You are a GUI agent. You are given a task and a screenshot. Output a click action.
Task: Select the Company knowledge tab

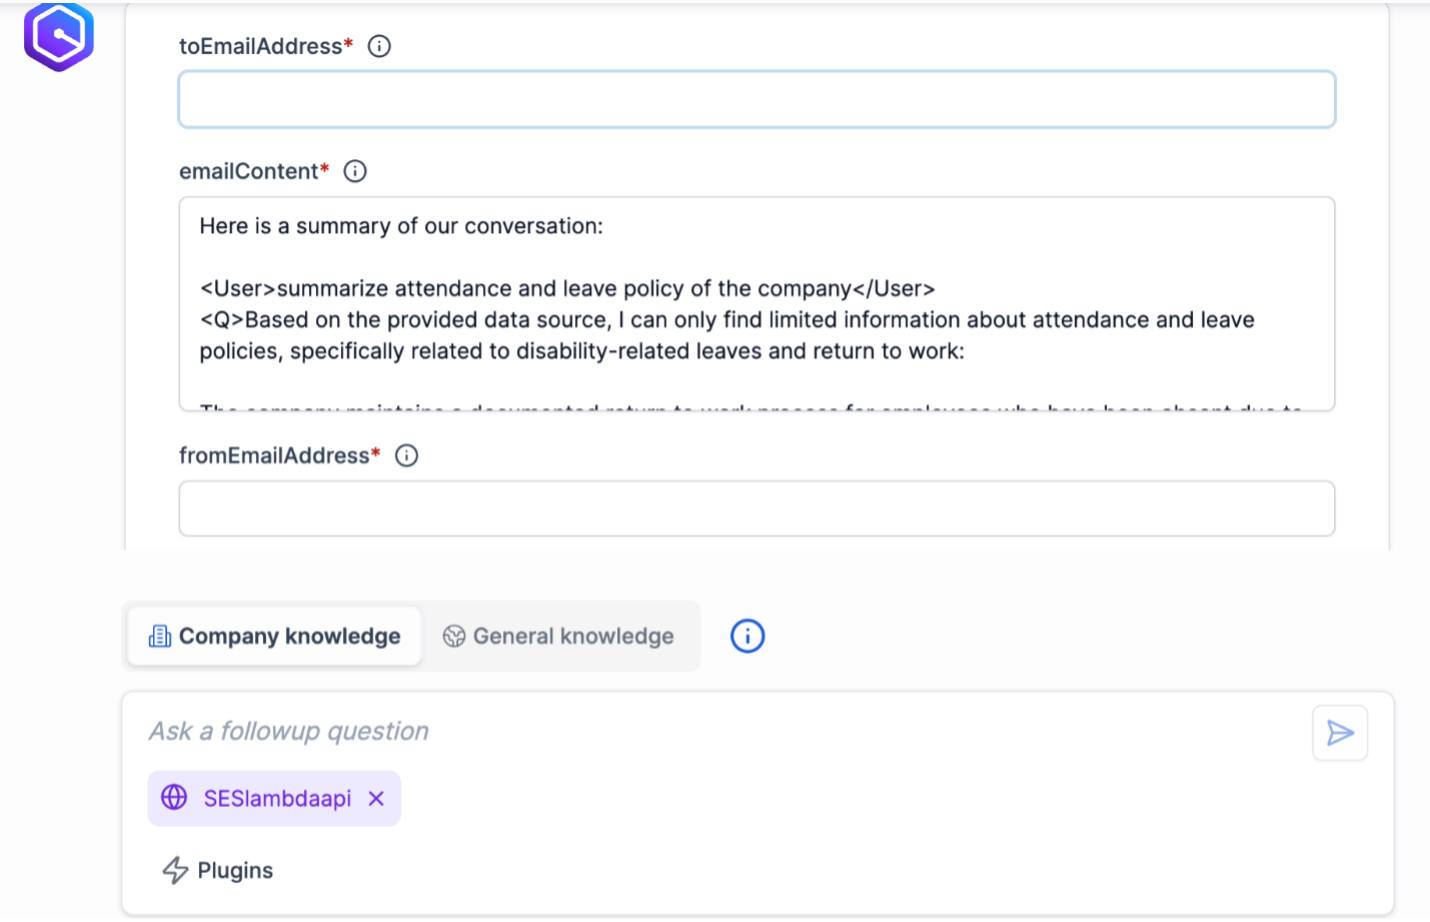273,636
